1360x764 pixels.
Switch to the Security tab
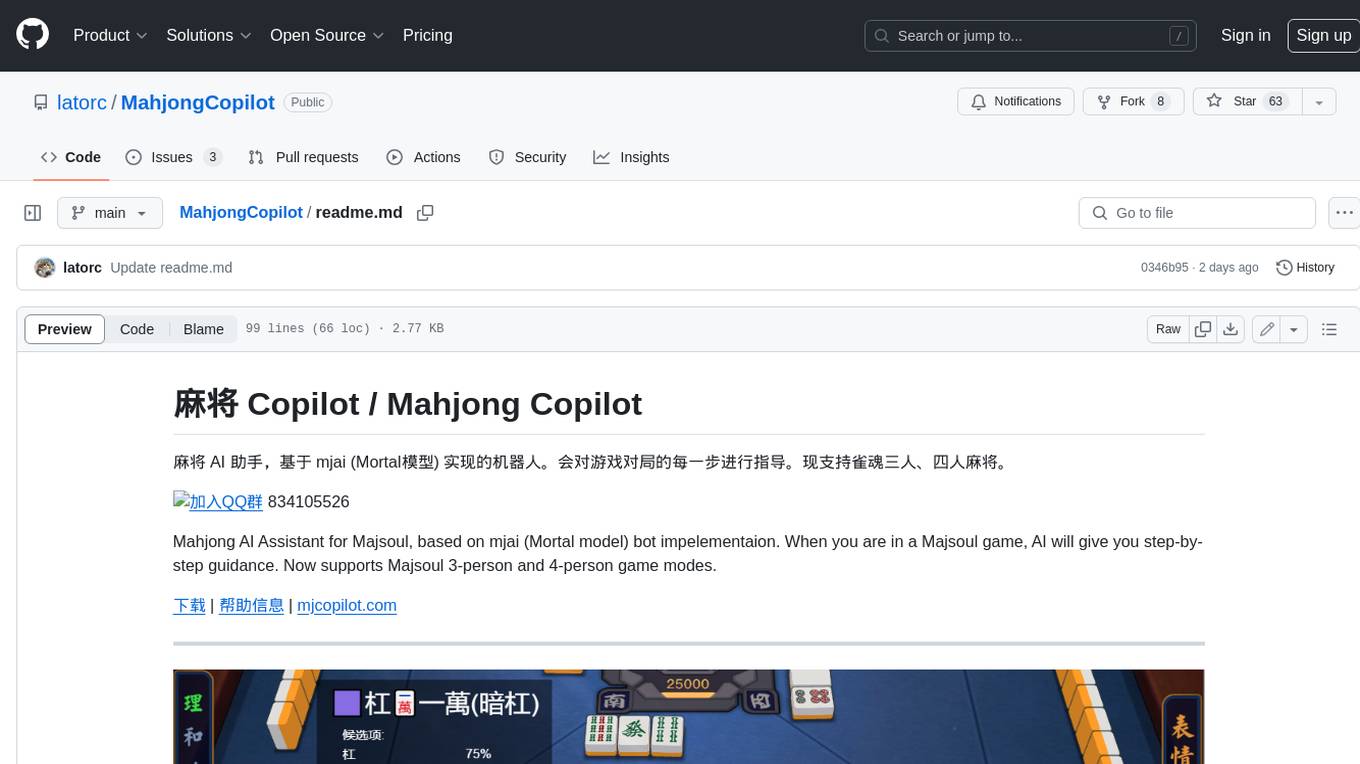527,157
